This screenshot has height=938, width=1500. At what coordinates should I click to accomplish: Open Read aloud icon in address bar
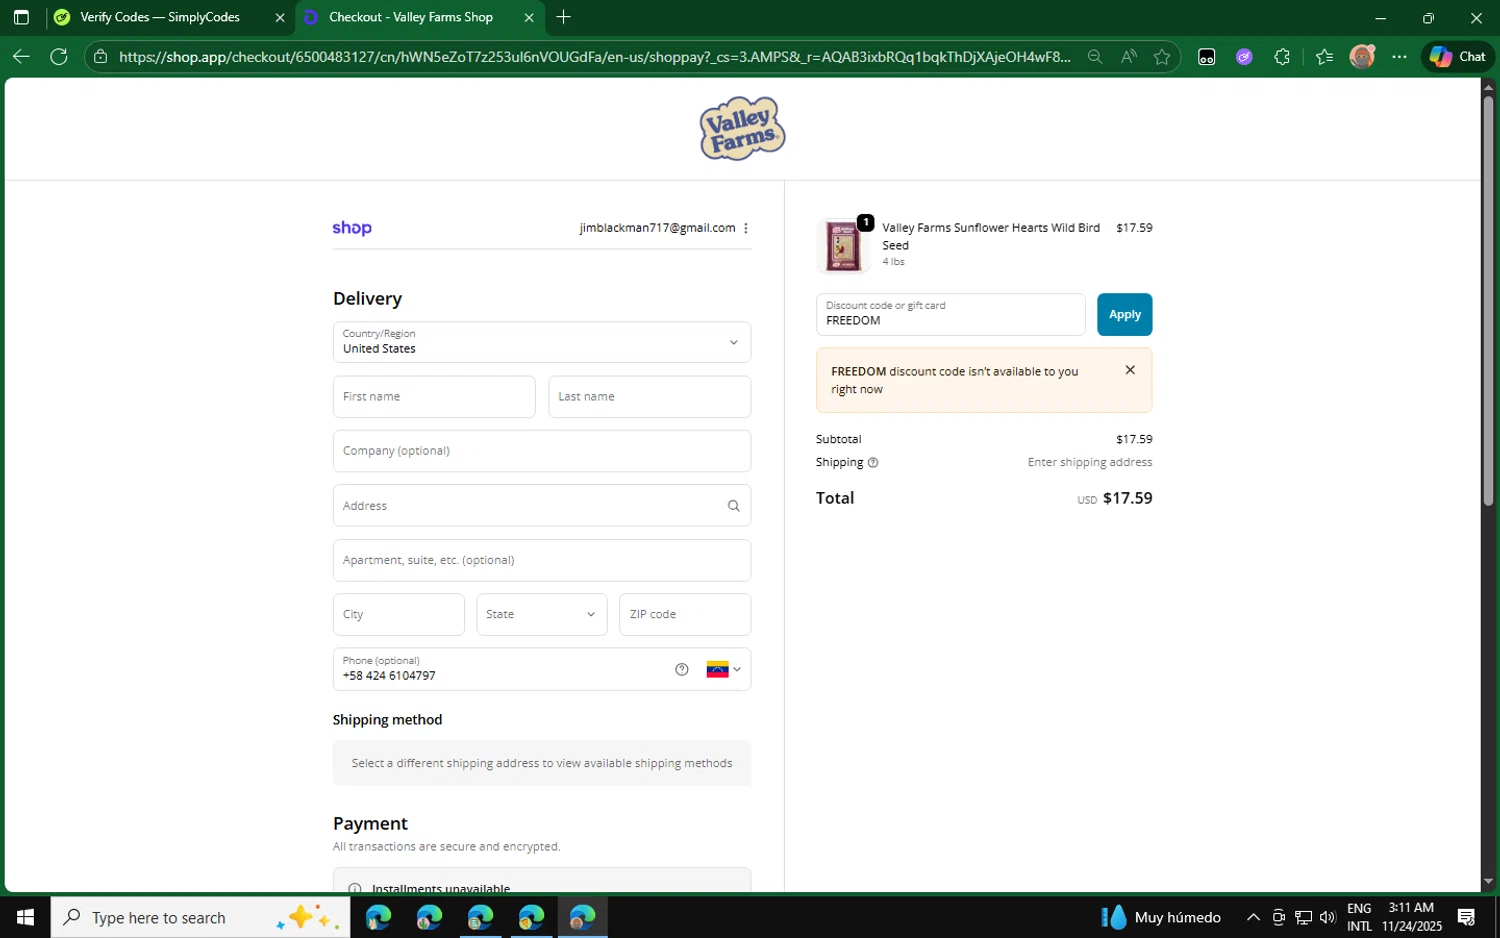click(1129, 57)
